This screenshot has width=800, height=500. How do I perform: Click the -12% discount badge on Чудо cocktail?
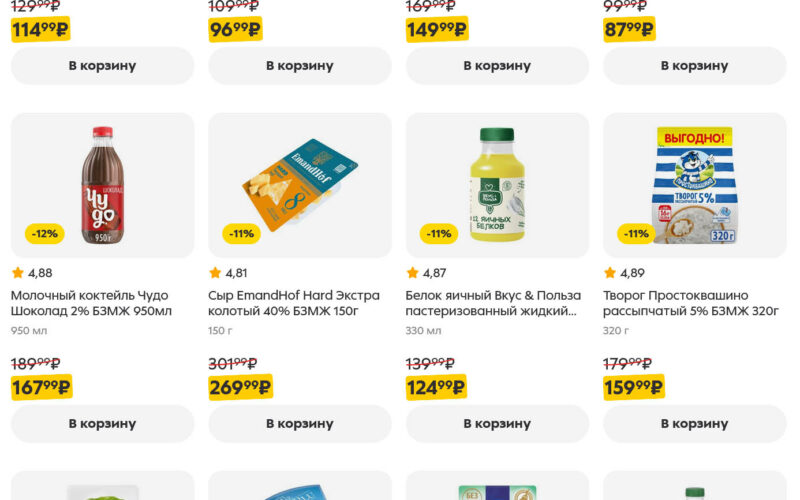[45, 234]
